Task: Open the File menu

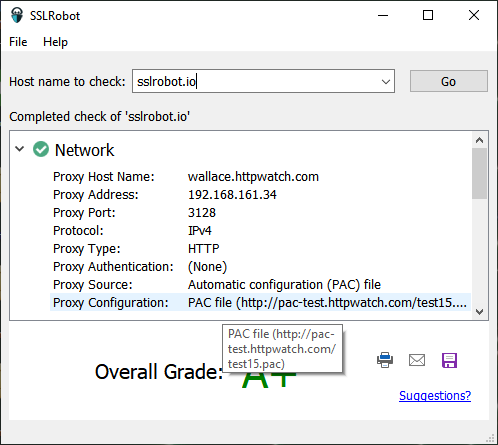Action: [x=18, y=42]
